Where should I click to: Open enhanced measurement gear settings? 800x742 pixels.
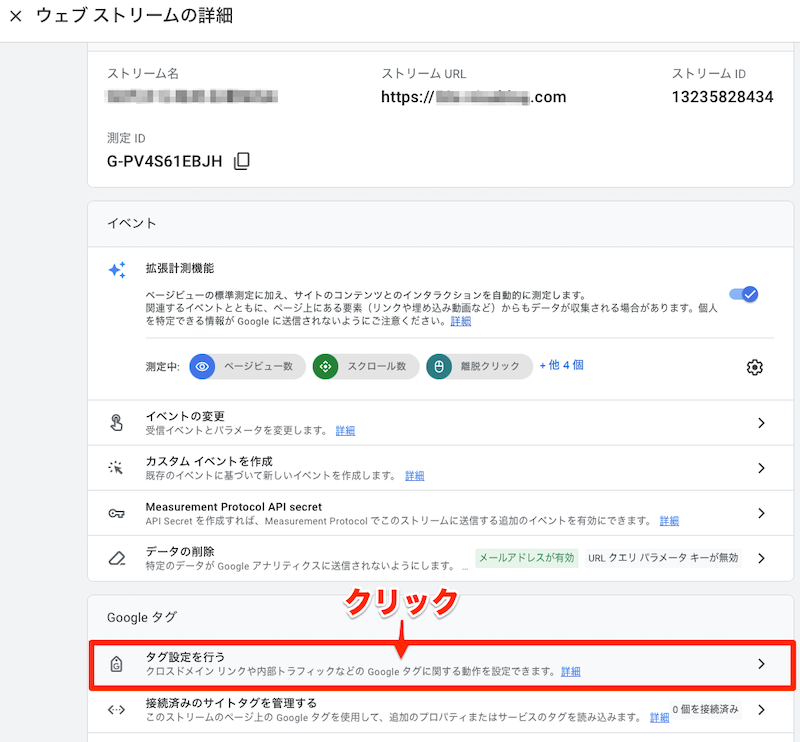[x=755, y=367]
